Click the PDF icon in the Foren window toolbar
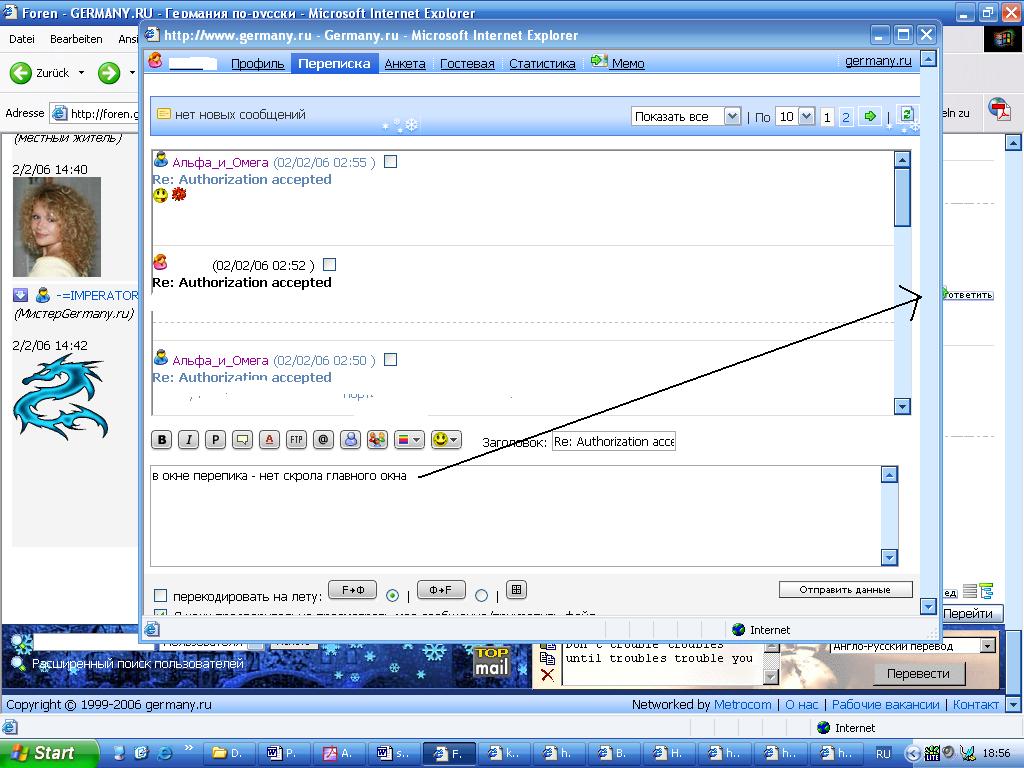 point(999,109)
